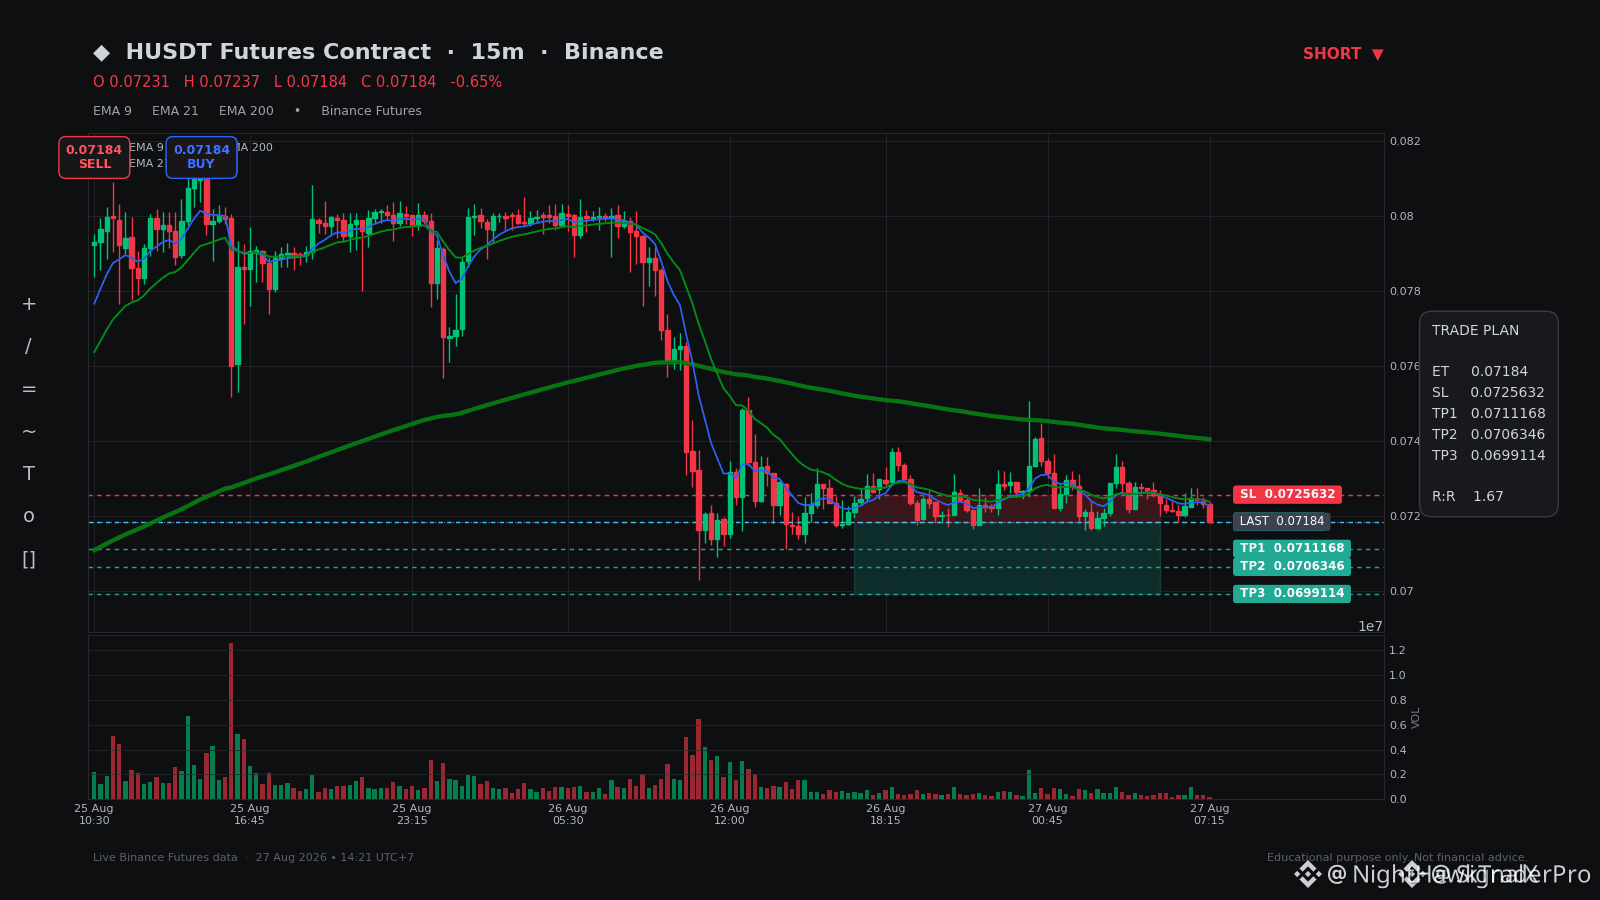
Task: Click the open price O 0.07231
Action: tap(131, 82)
